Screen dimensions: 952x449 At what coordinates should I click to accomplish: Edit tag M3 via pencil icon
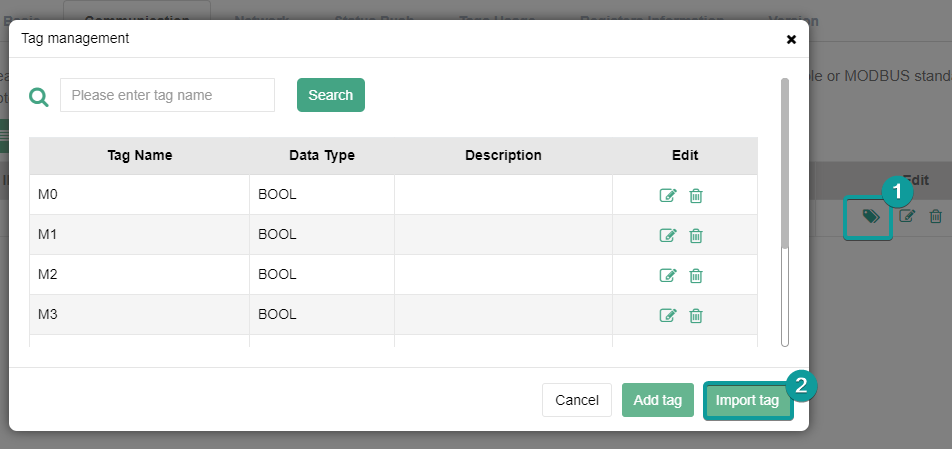(668, 315)
